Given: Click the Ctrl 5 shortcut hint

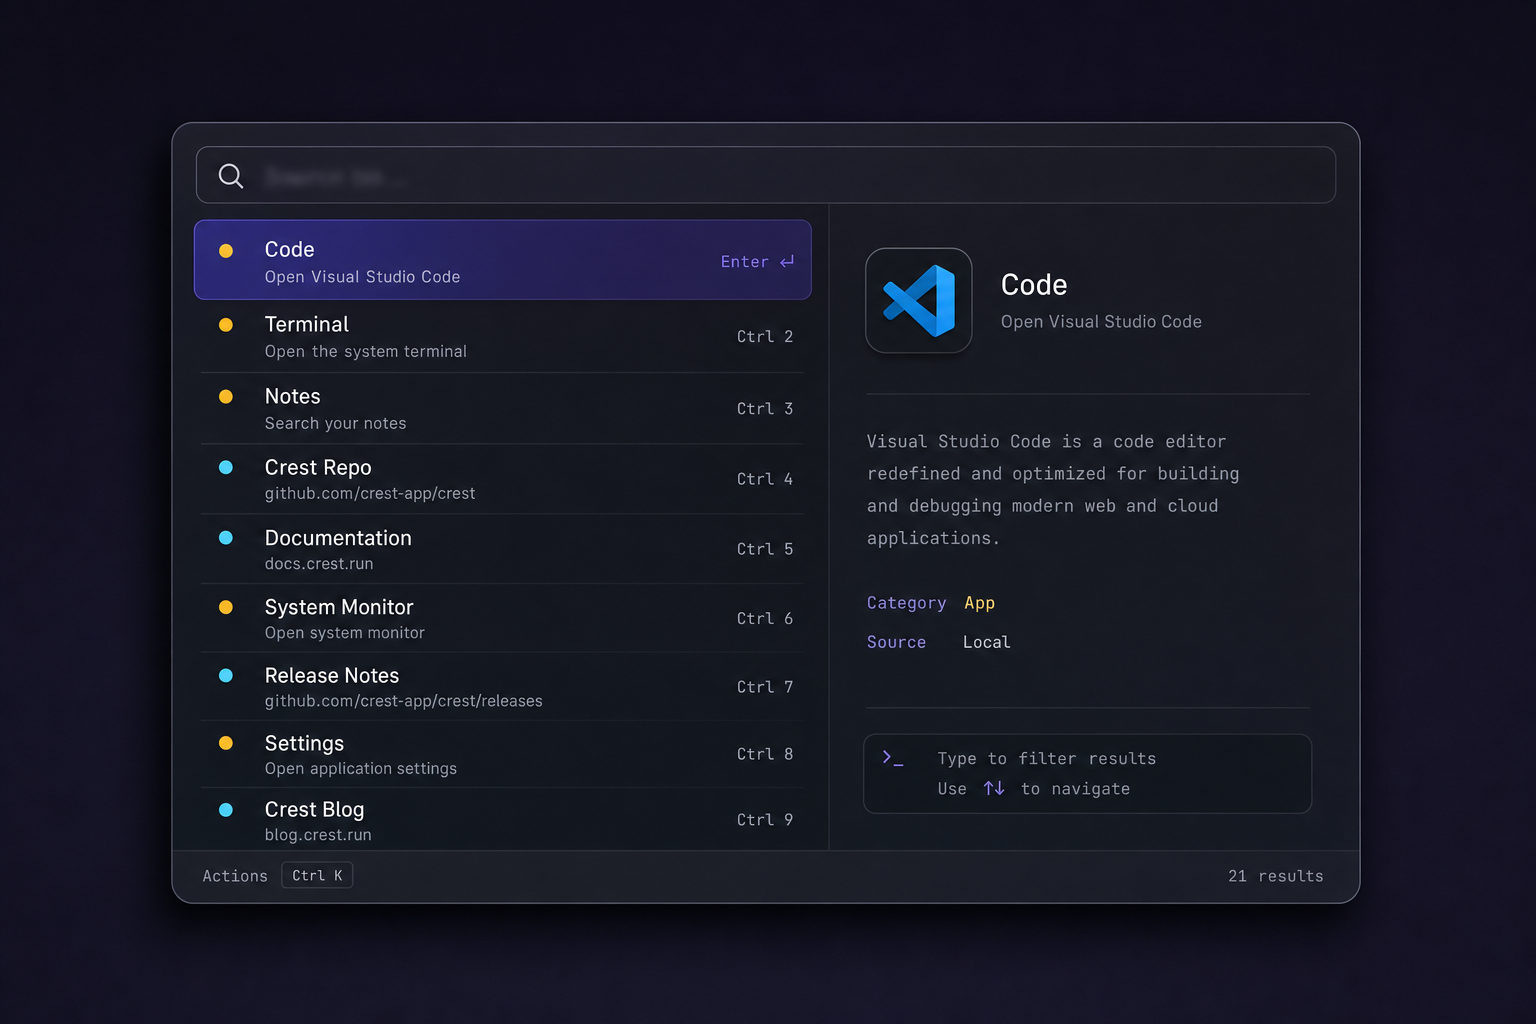Looking at the screenshot, I should [x=765, y=549].
